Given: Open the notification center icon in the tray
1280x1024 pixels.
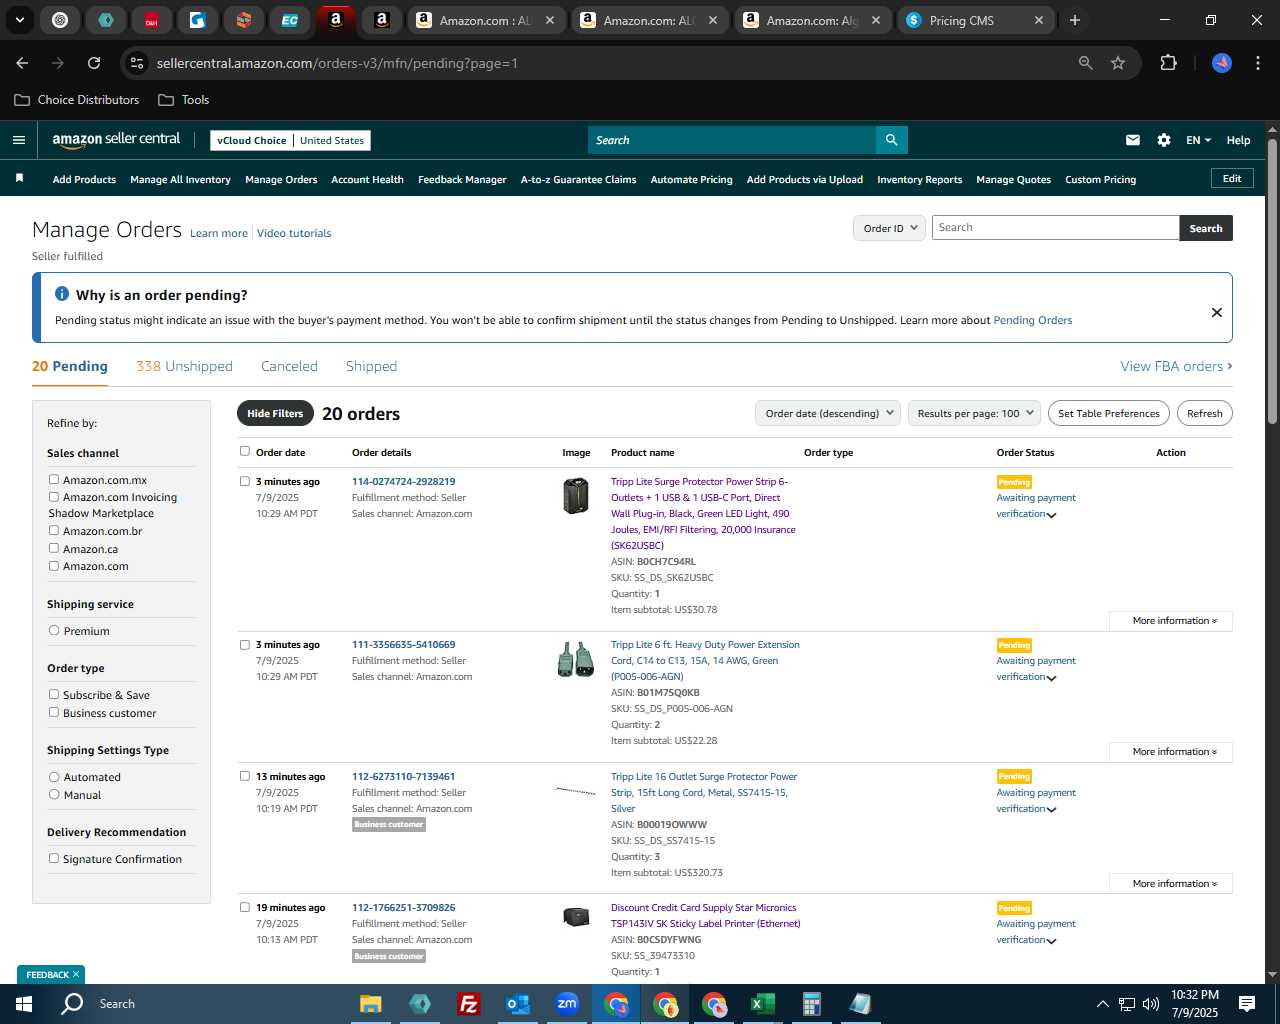Looking at the screenshot, I should (x=1247, y=1004).
